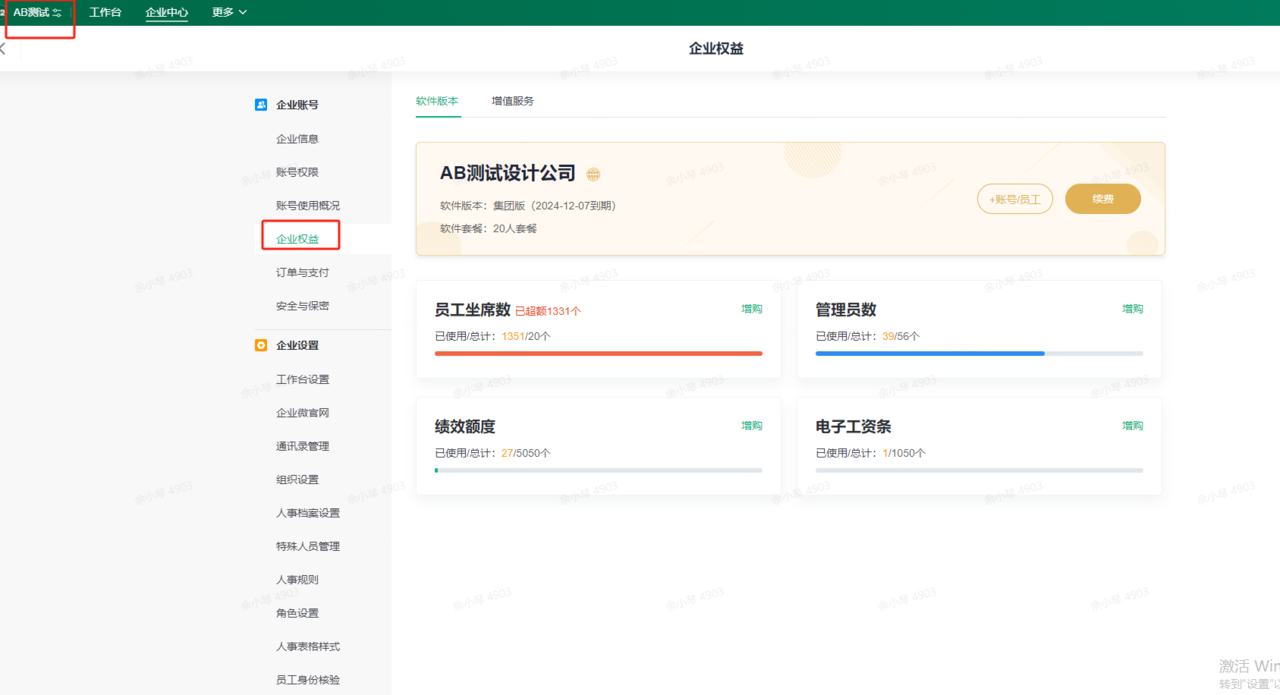The width and height of the screenshot is (1280, 695).
Task: Open 安全与保密 in the sidebar
Action: [x=302, y=306]
